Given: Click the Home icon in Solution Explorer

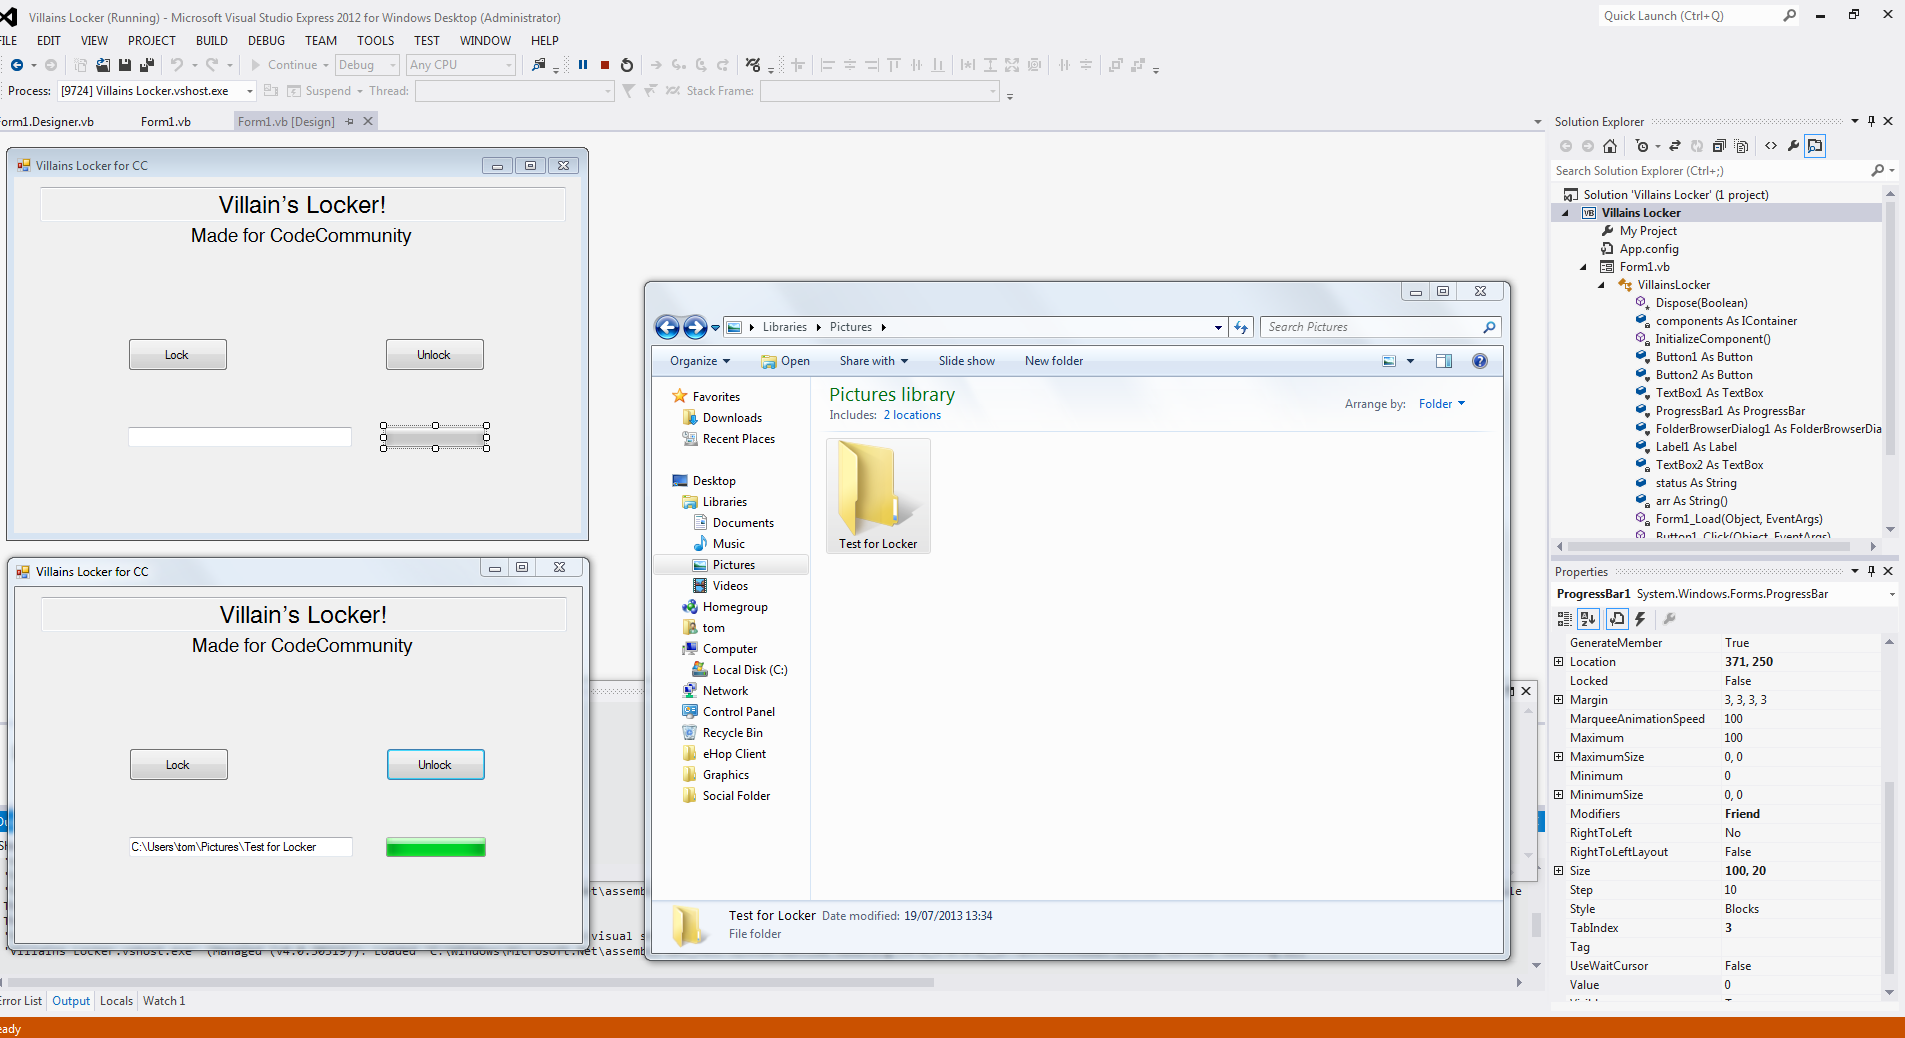Looking at the screenshot, I should [x=1610, y=146].
